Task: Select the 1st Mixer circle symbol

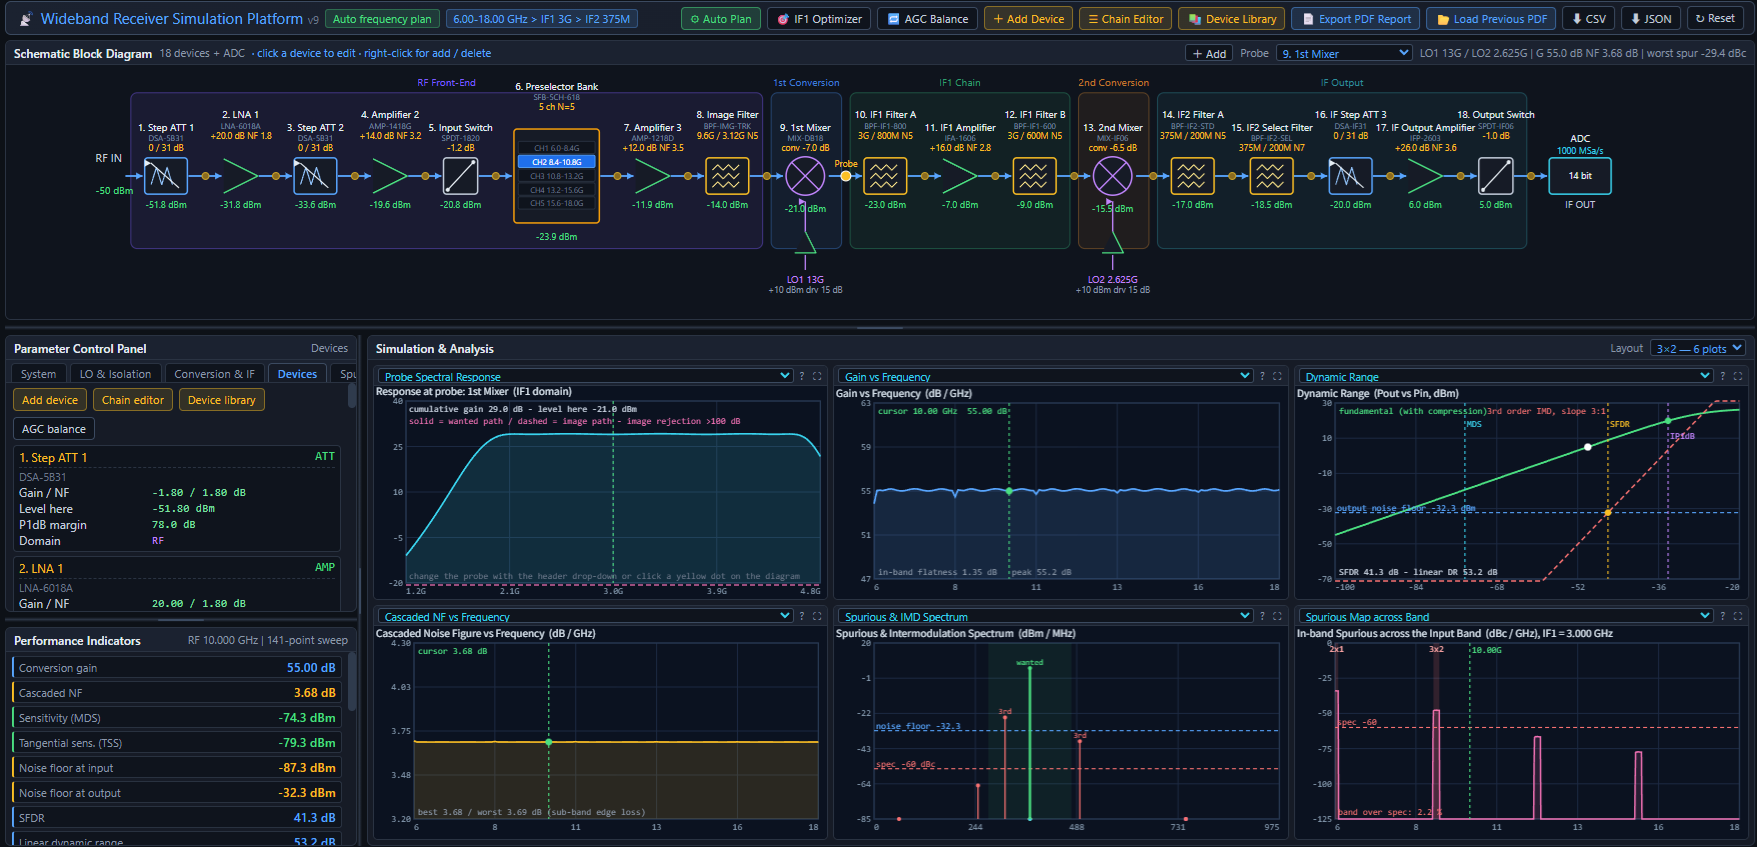Action: coord(805,176)
